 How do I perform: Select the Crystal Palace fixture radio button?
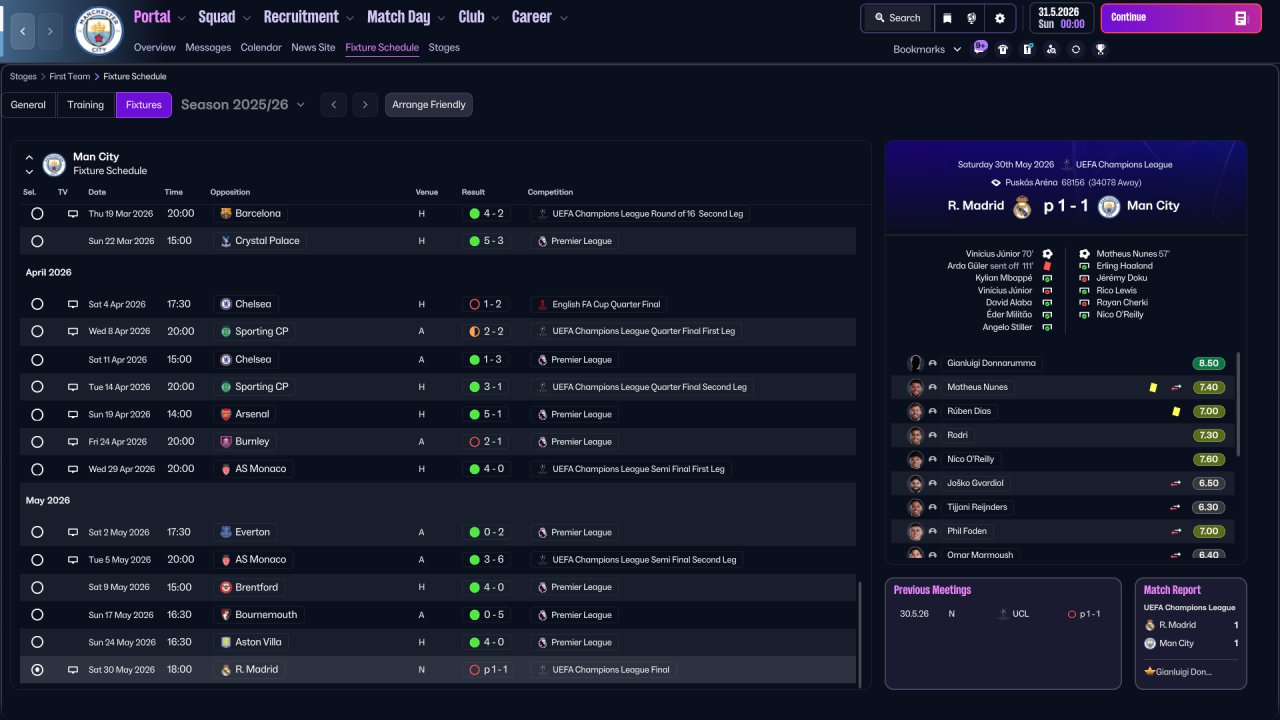37,241
